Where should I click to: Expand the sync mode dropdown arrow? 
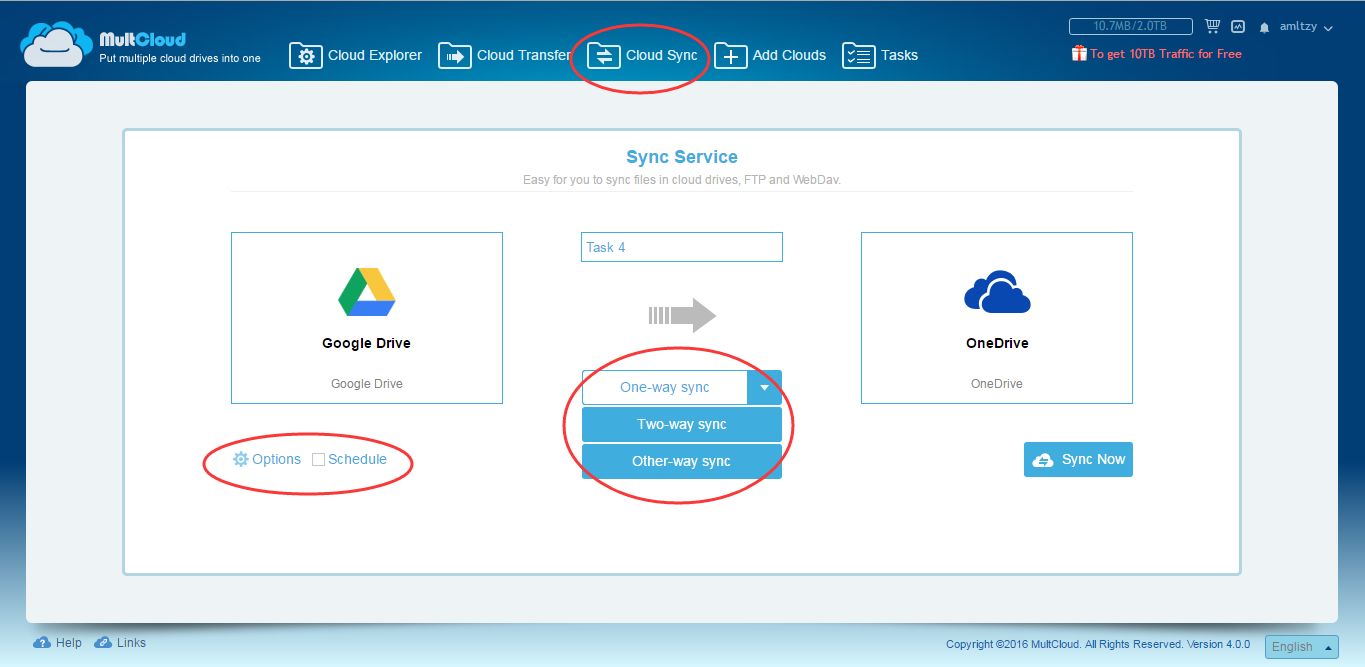(x=764, y=387)
